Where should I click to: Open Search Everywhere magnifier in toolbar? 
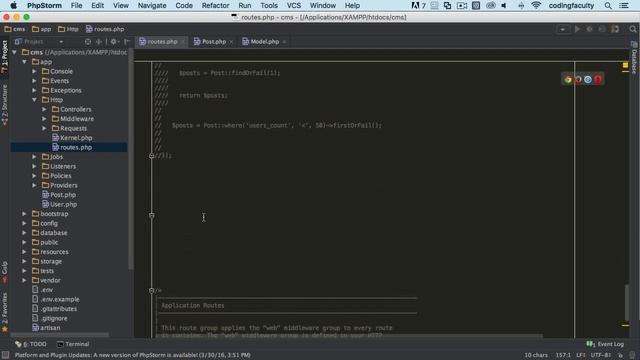(x=633, y=29)
